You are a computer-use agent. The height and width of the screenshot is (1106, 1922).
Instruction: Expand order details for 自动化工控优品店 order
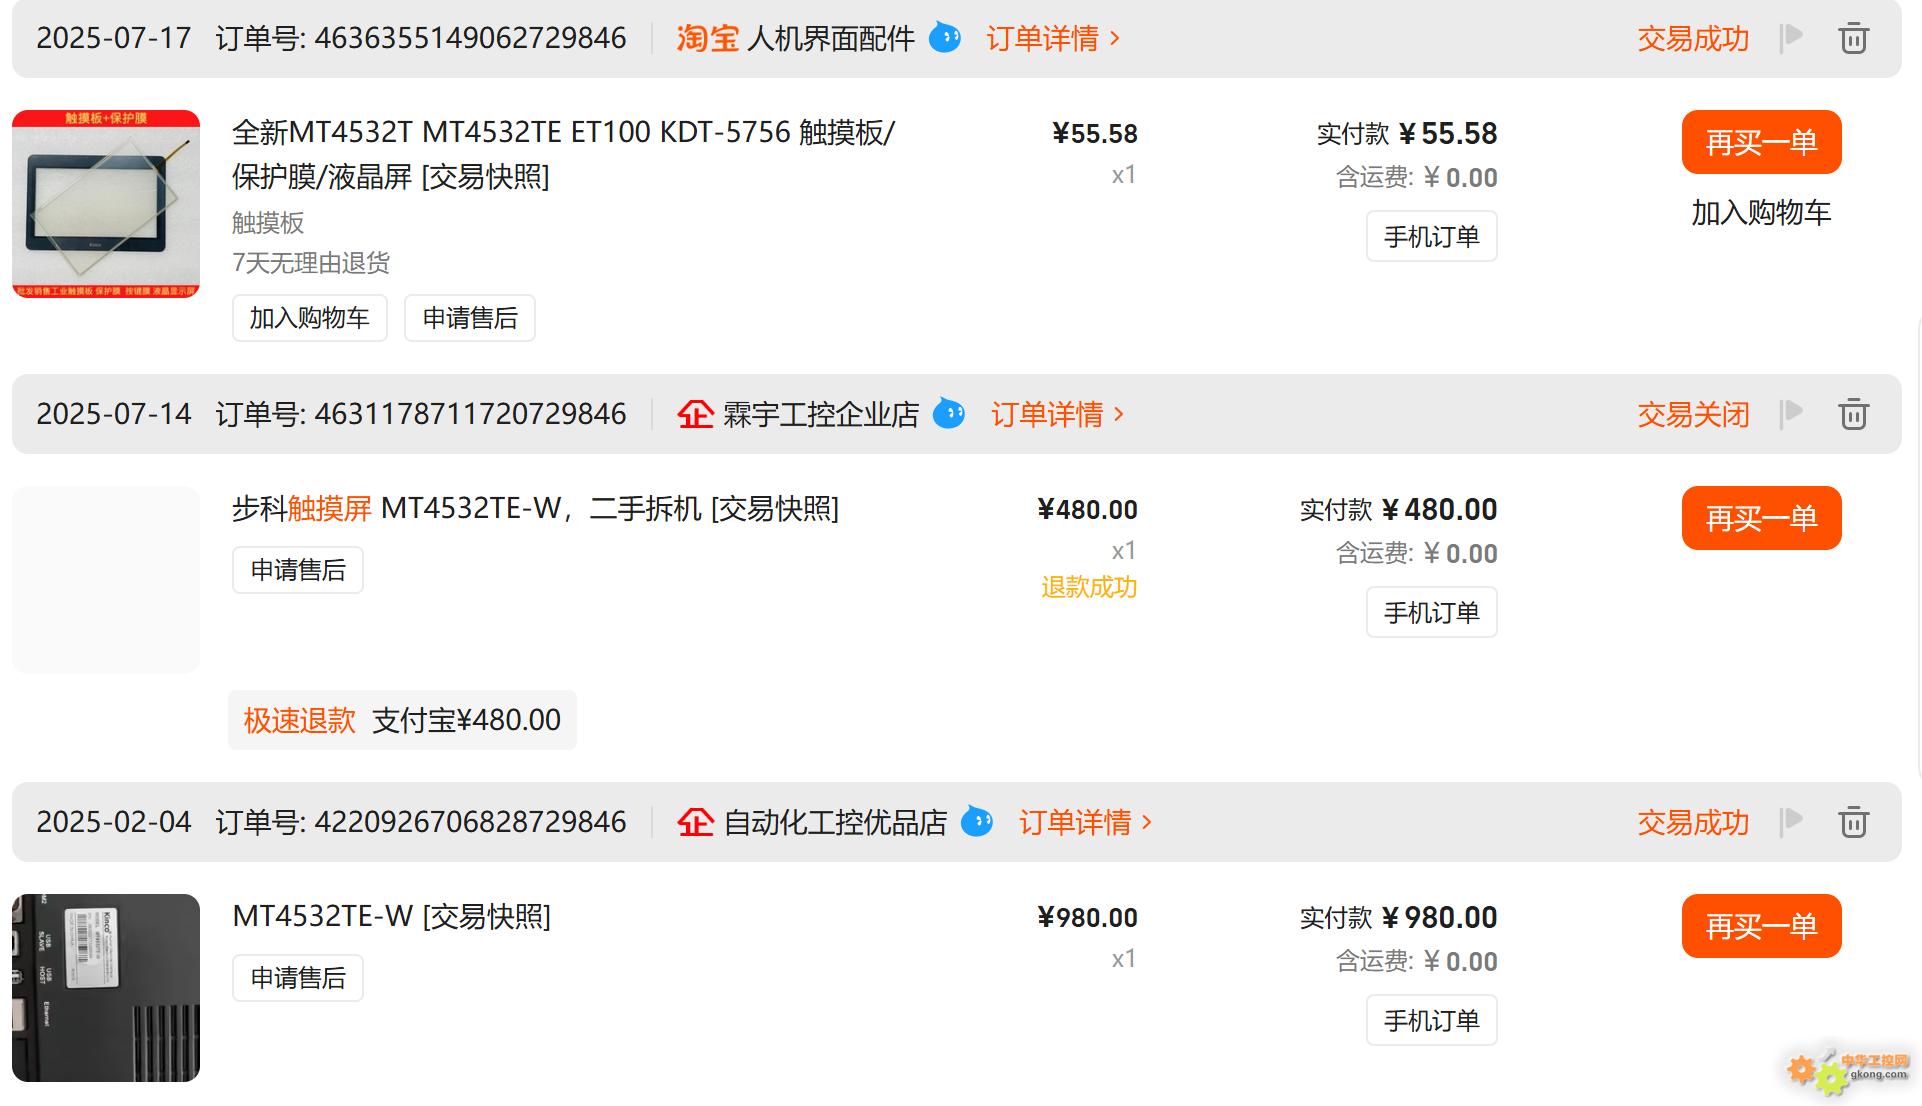point(1085,822)
